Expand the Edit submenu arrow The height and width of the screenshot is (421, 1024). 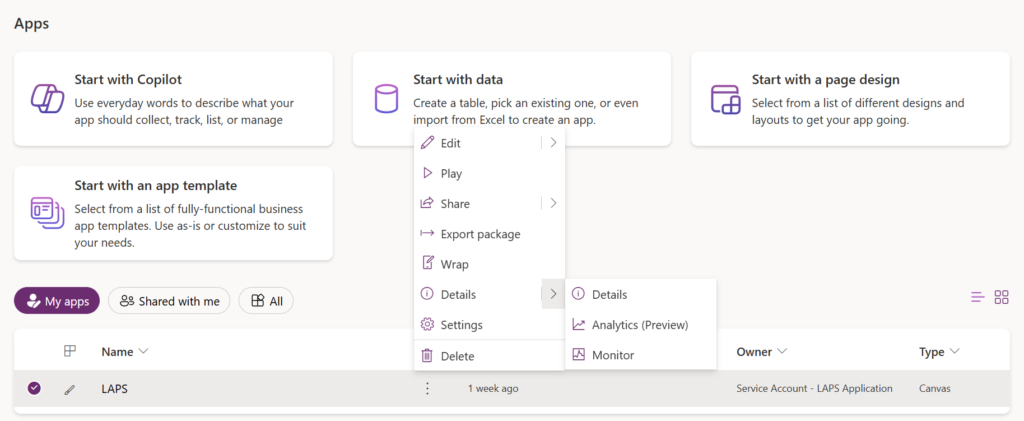[553, 143]
